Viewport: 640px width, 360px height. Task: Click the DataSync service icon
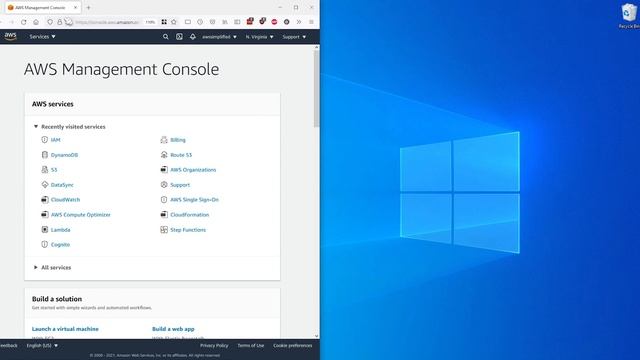tap(44, 184)
